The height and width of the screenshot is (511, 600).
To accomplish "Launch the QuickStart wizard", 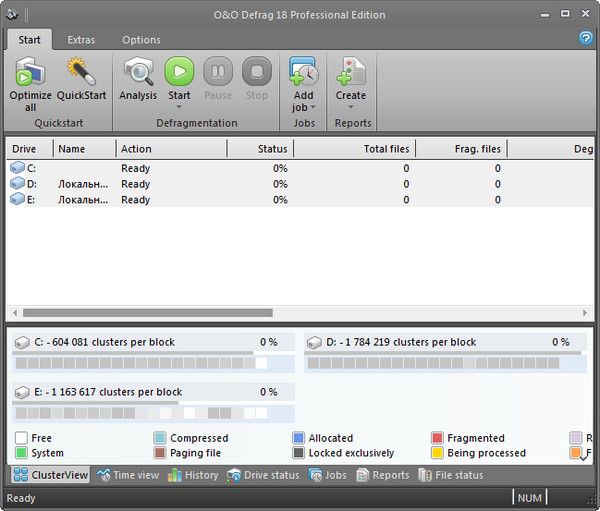I will click(81, 72).
